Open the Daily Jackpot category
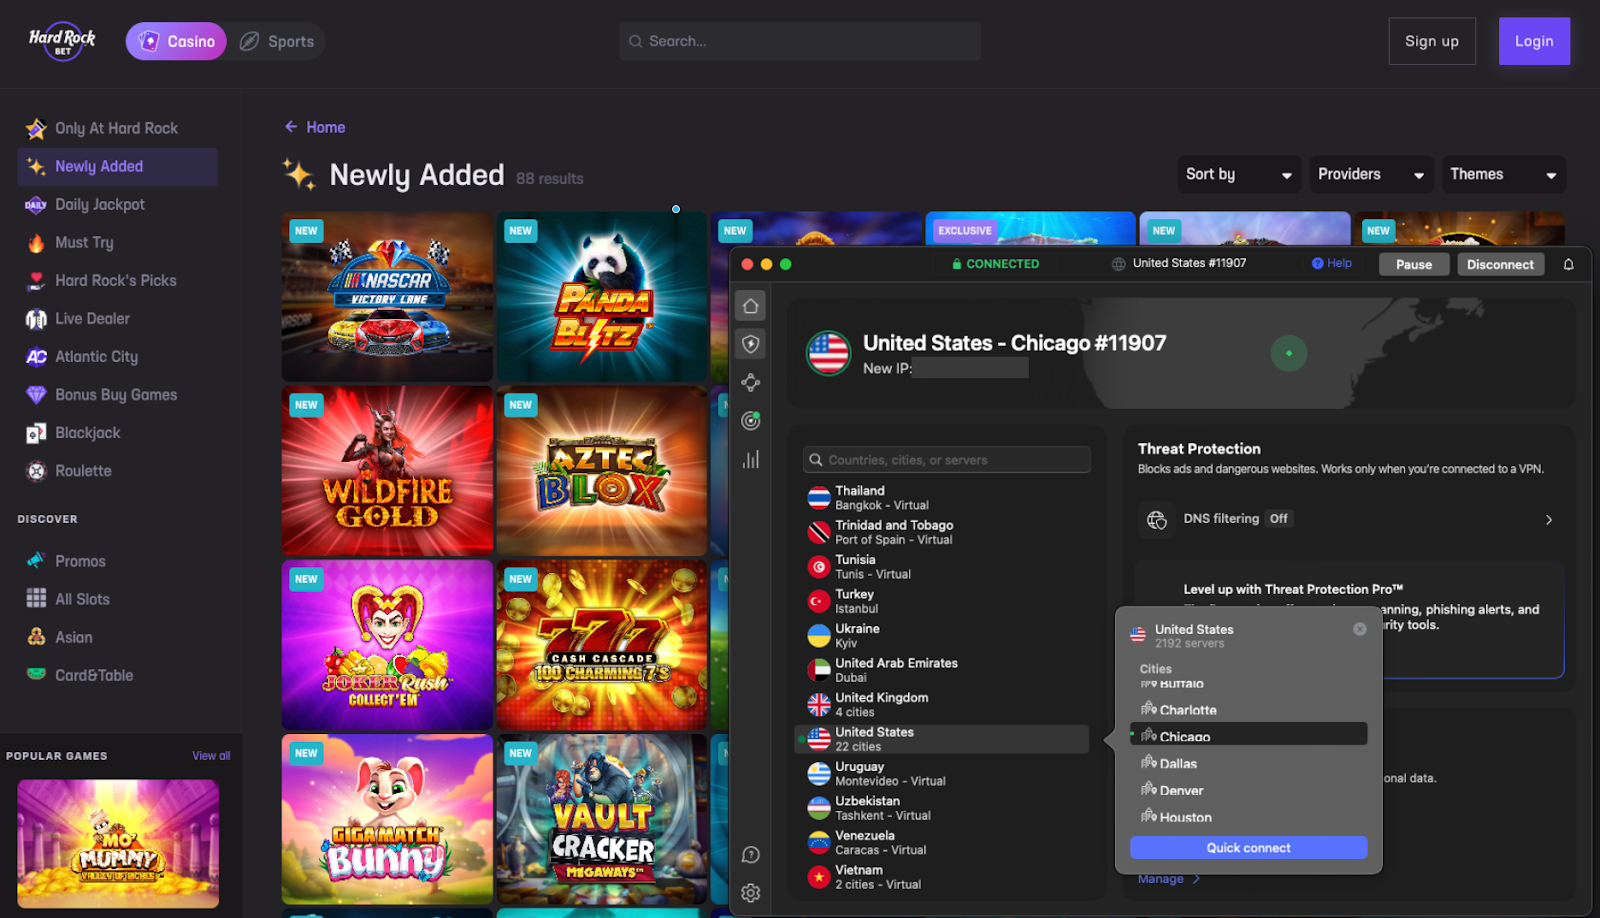Image resolution: width=1600 pixels, height=918 pixels. click(118, 204)
